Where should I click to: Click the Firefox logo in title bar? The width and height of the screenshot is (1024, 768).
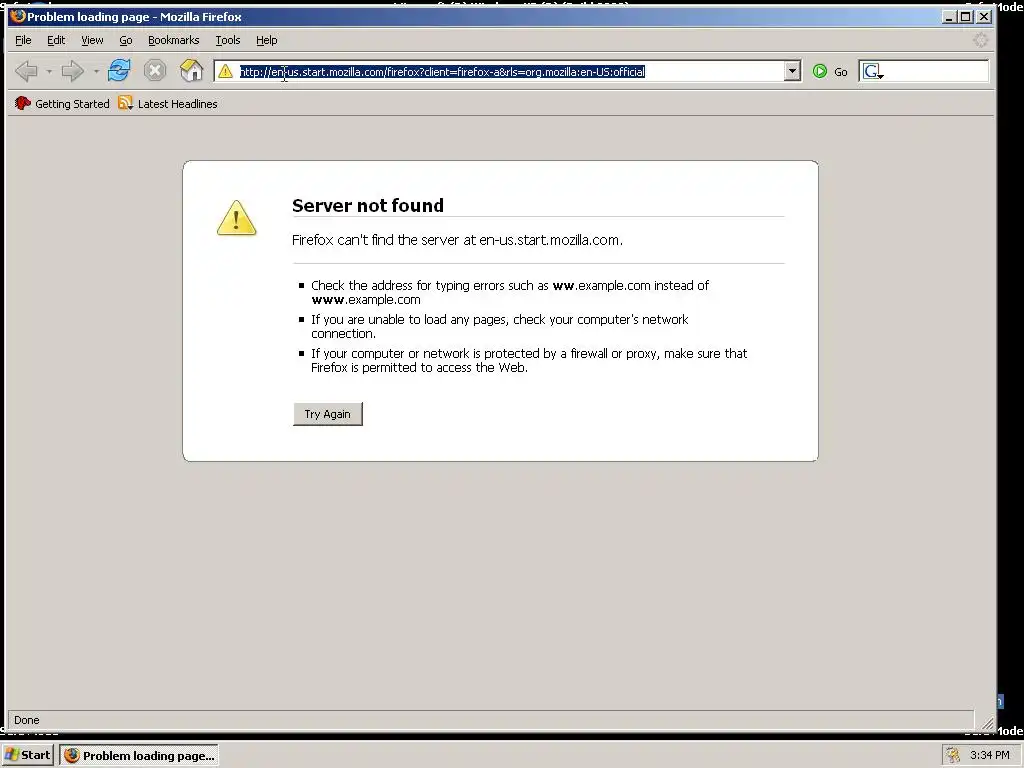coord(18,16)
